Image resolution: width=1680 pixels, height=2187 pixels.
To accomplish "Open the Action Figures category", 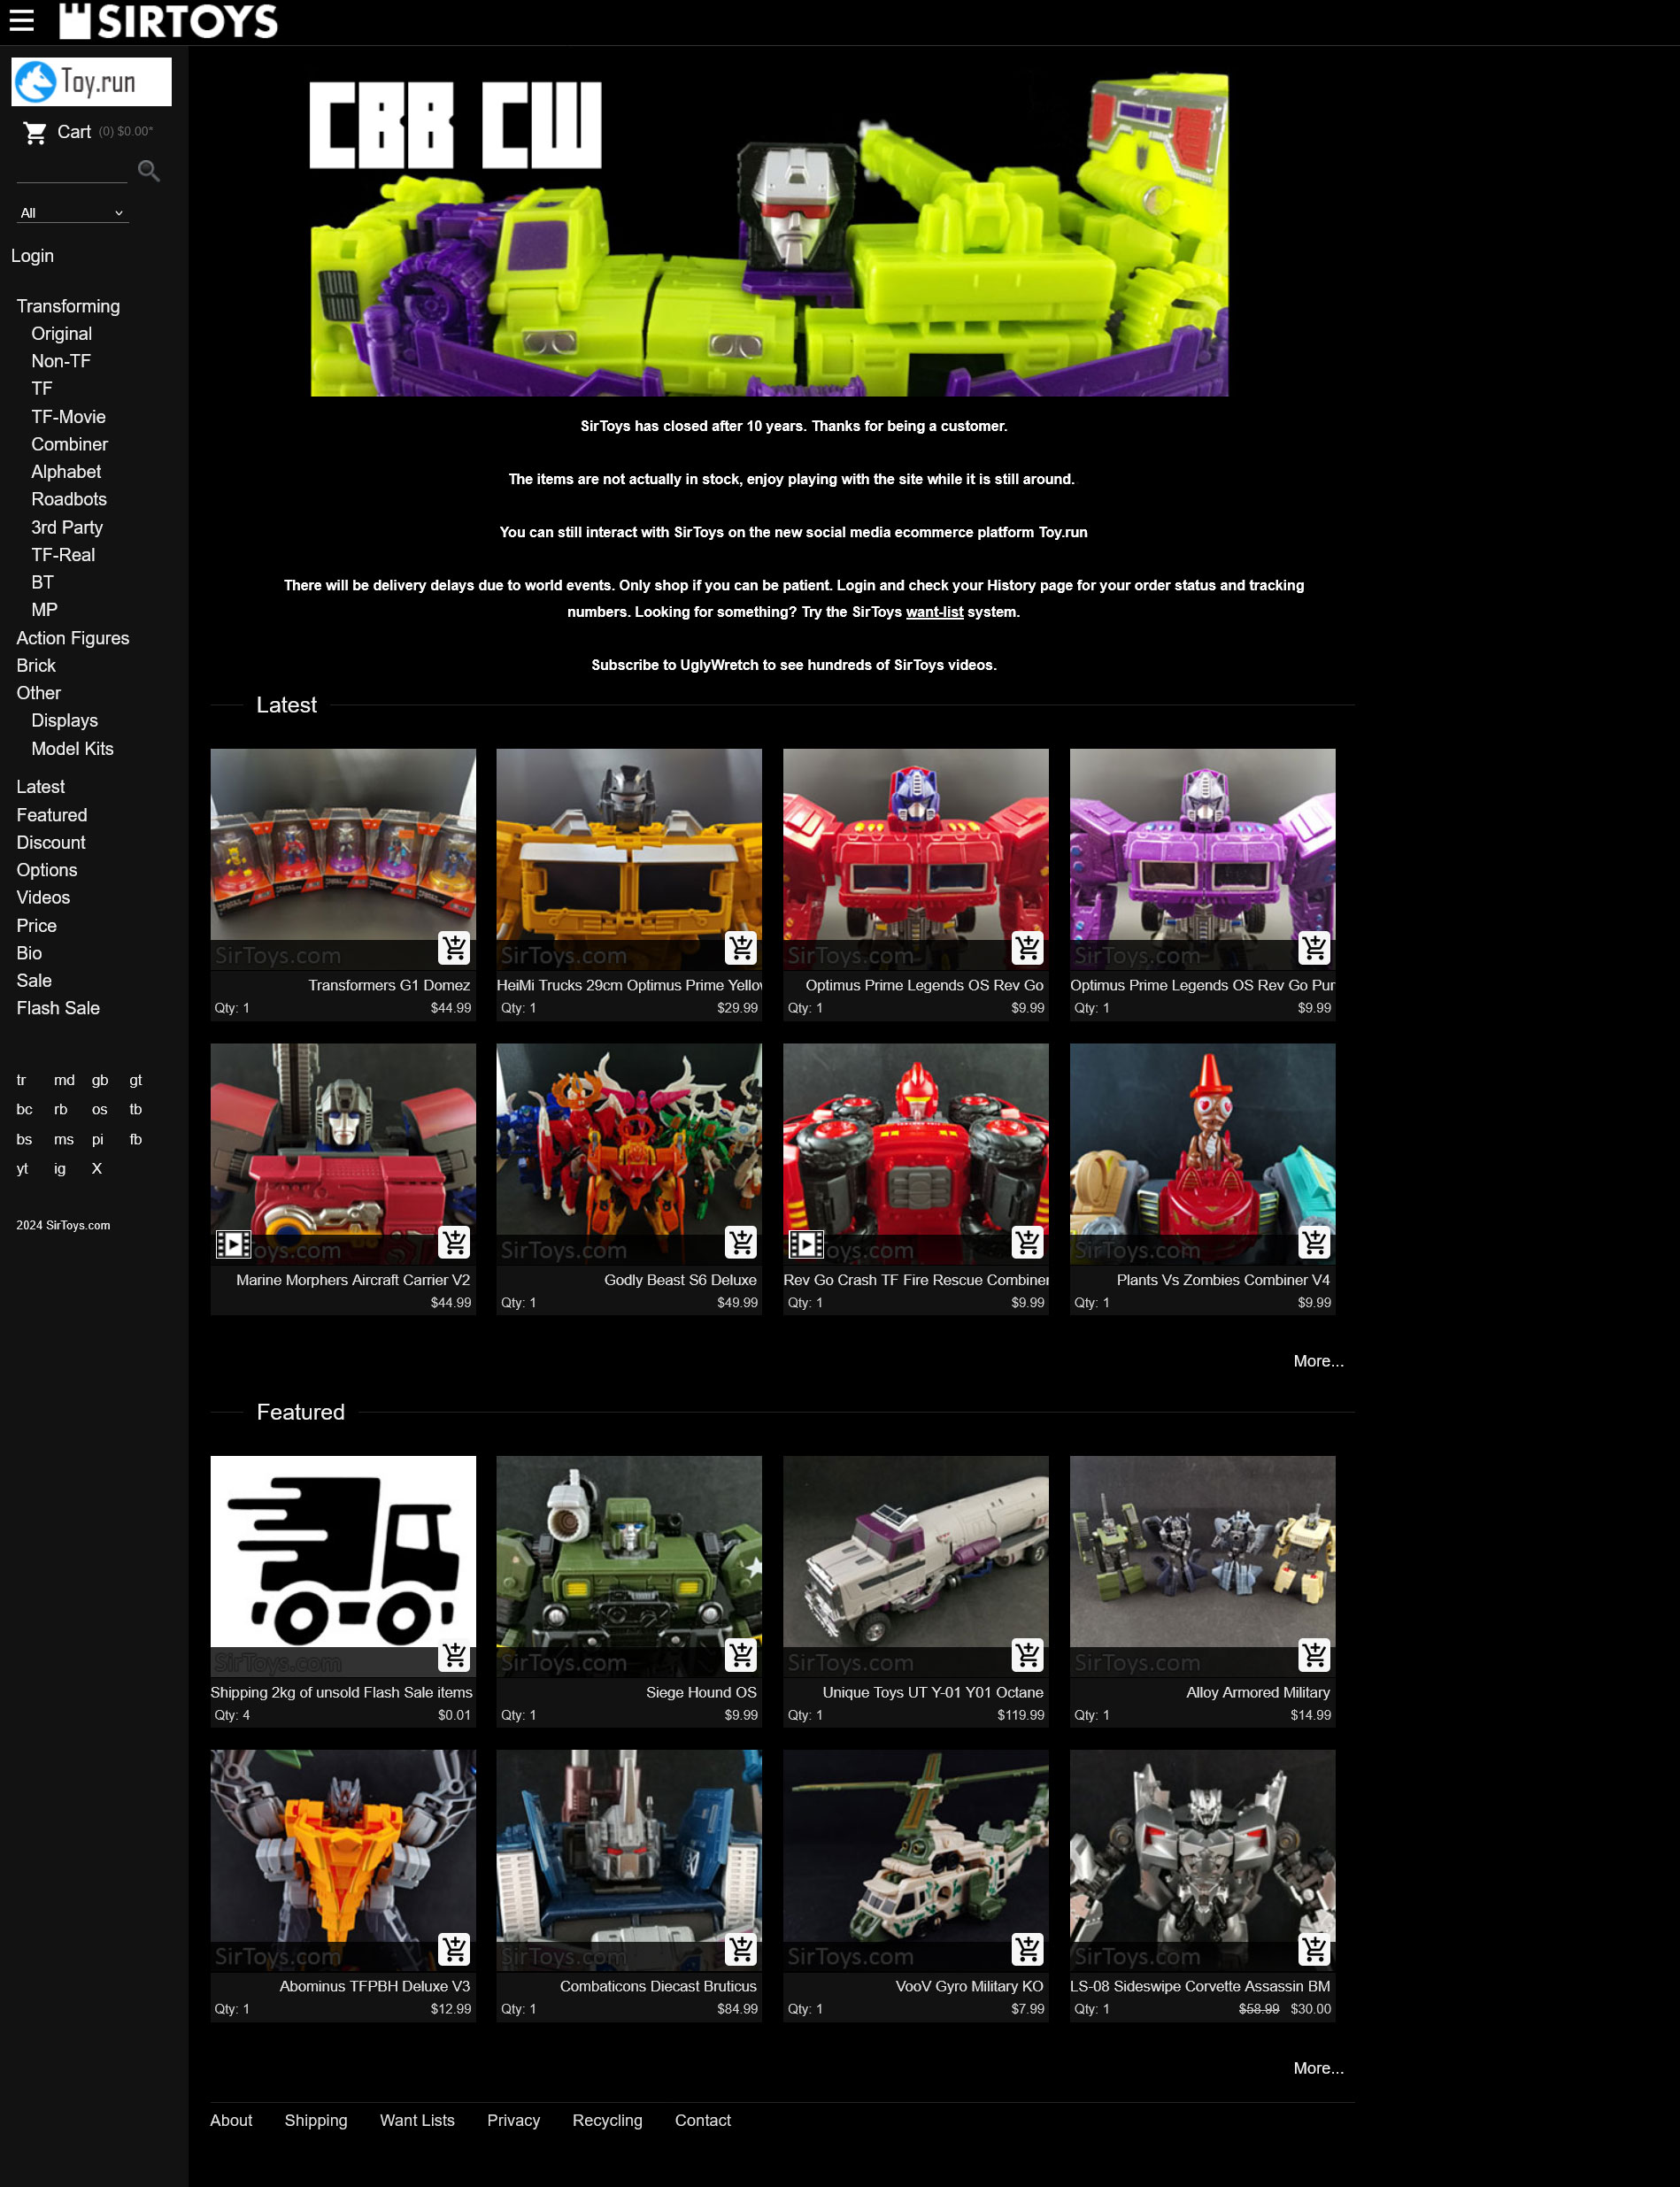I will point(72,638).
